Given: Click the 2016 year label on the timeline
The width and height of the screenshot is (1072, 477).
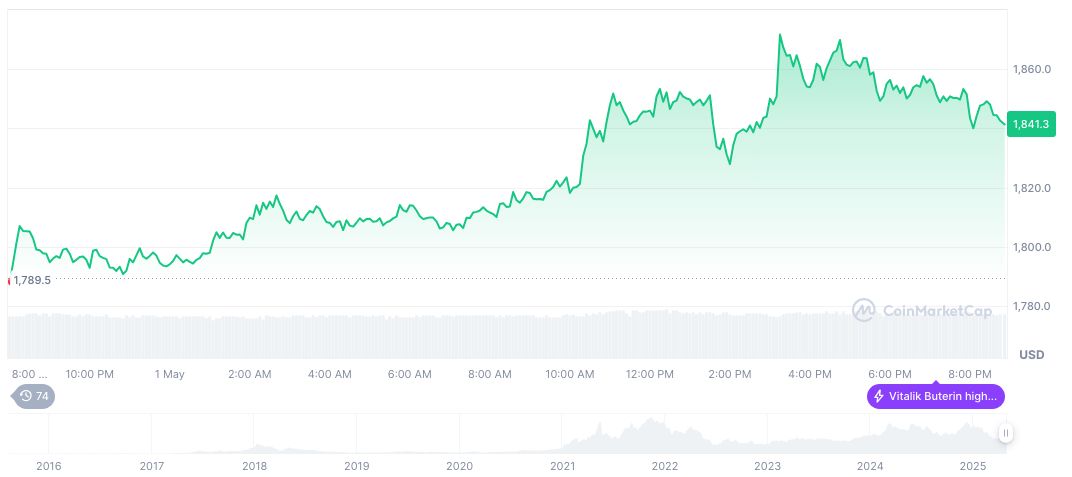Looking at the screenshot, I should click(48, 466).
